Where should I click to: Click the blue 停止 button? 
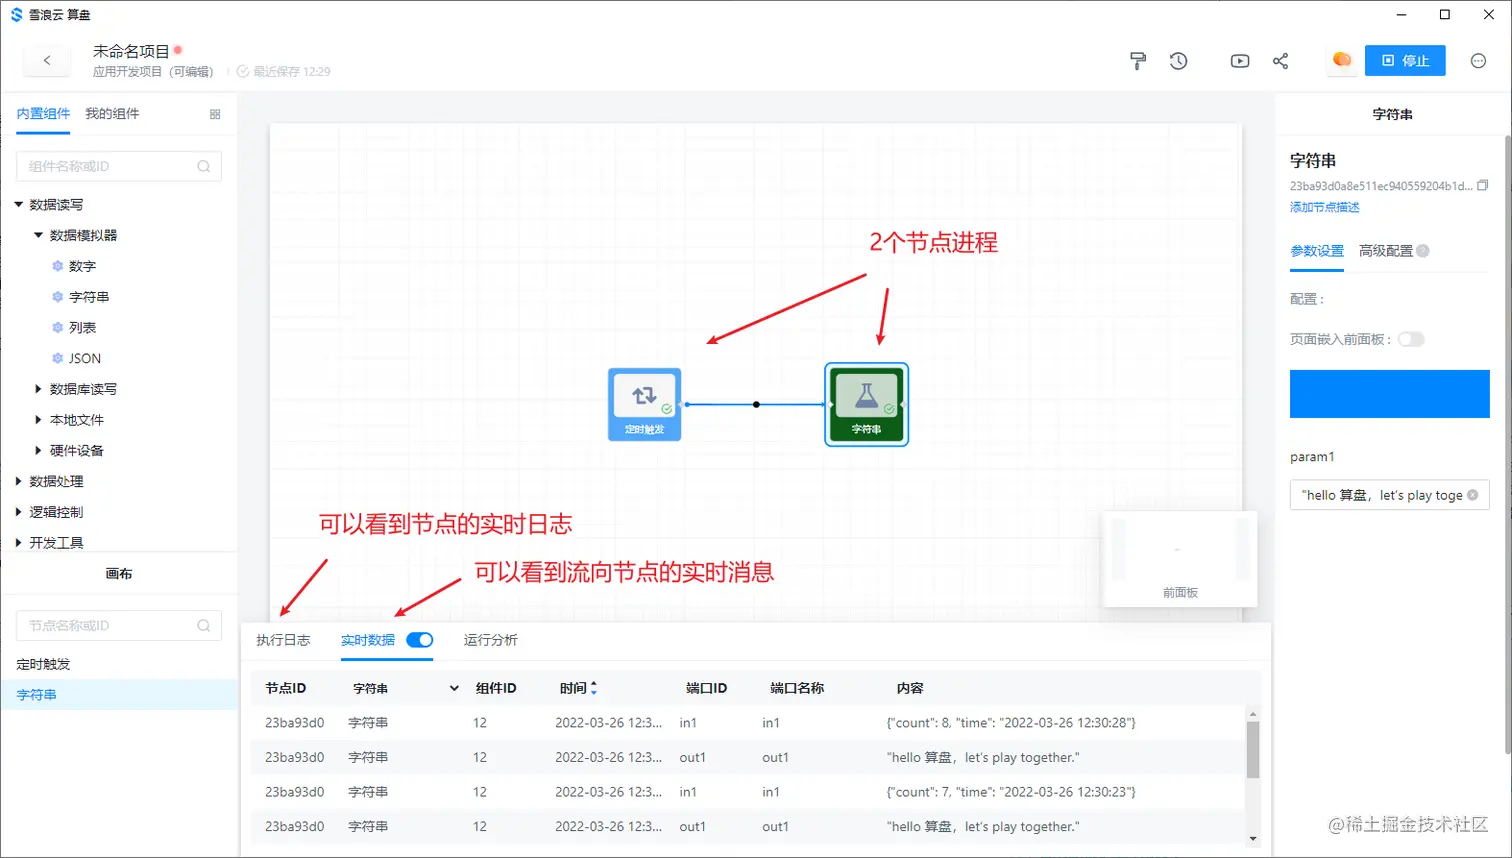[x=1405, y=61]
